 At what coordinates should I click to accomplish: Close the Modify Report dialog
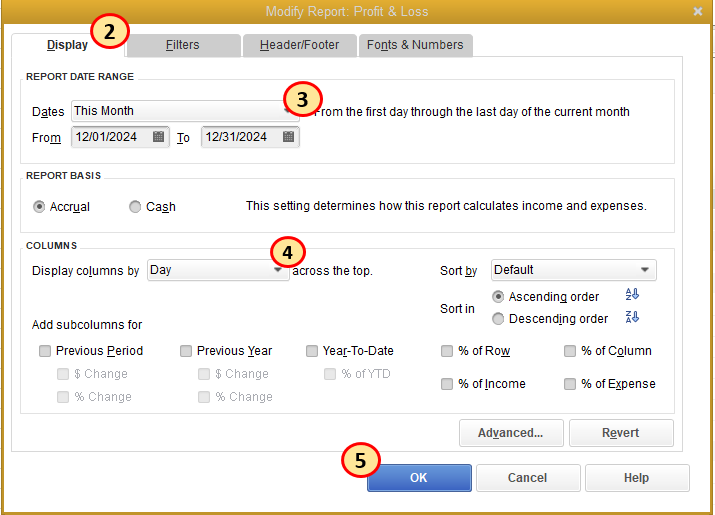click(x=697, y=11)
